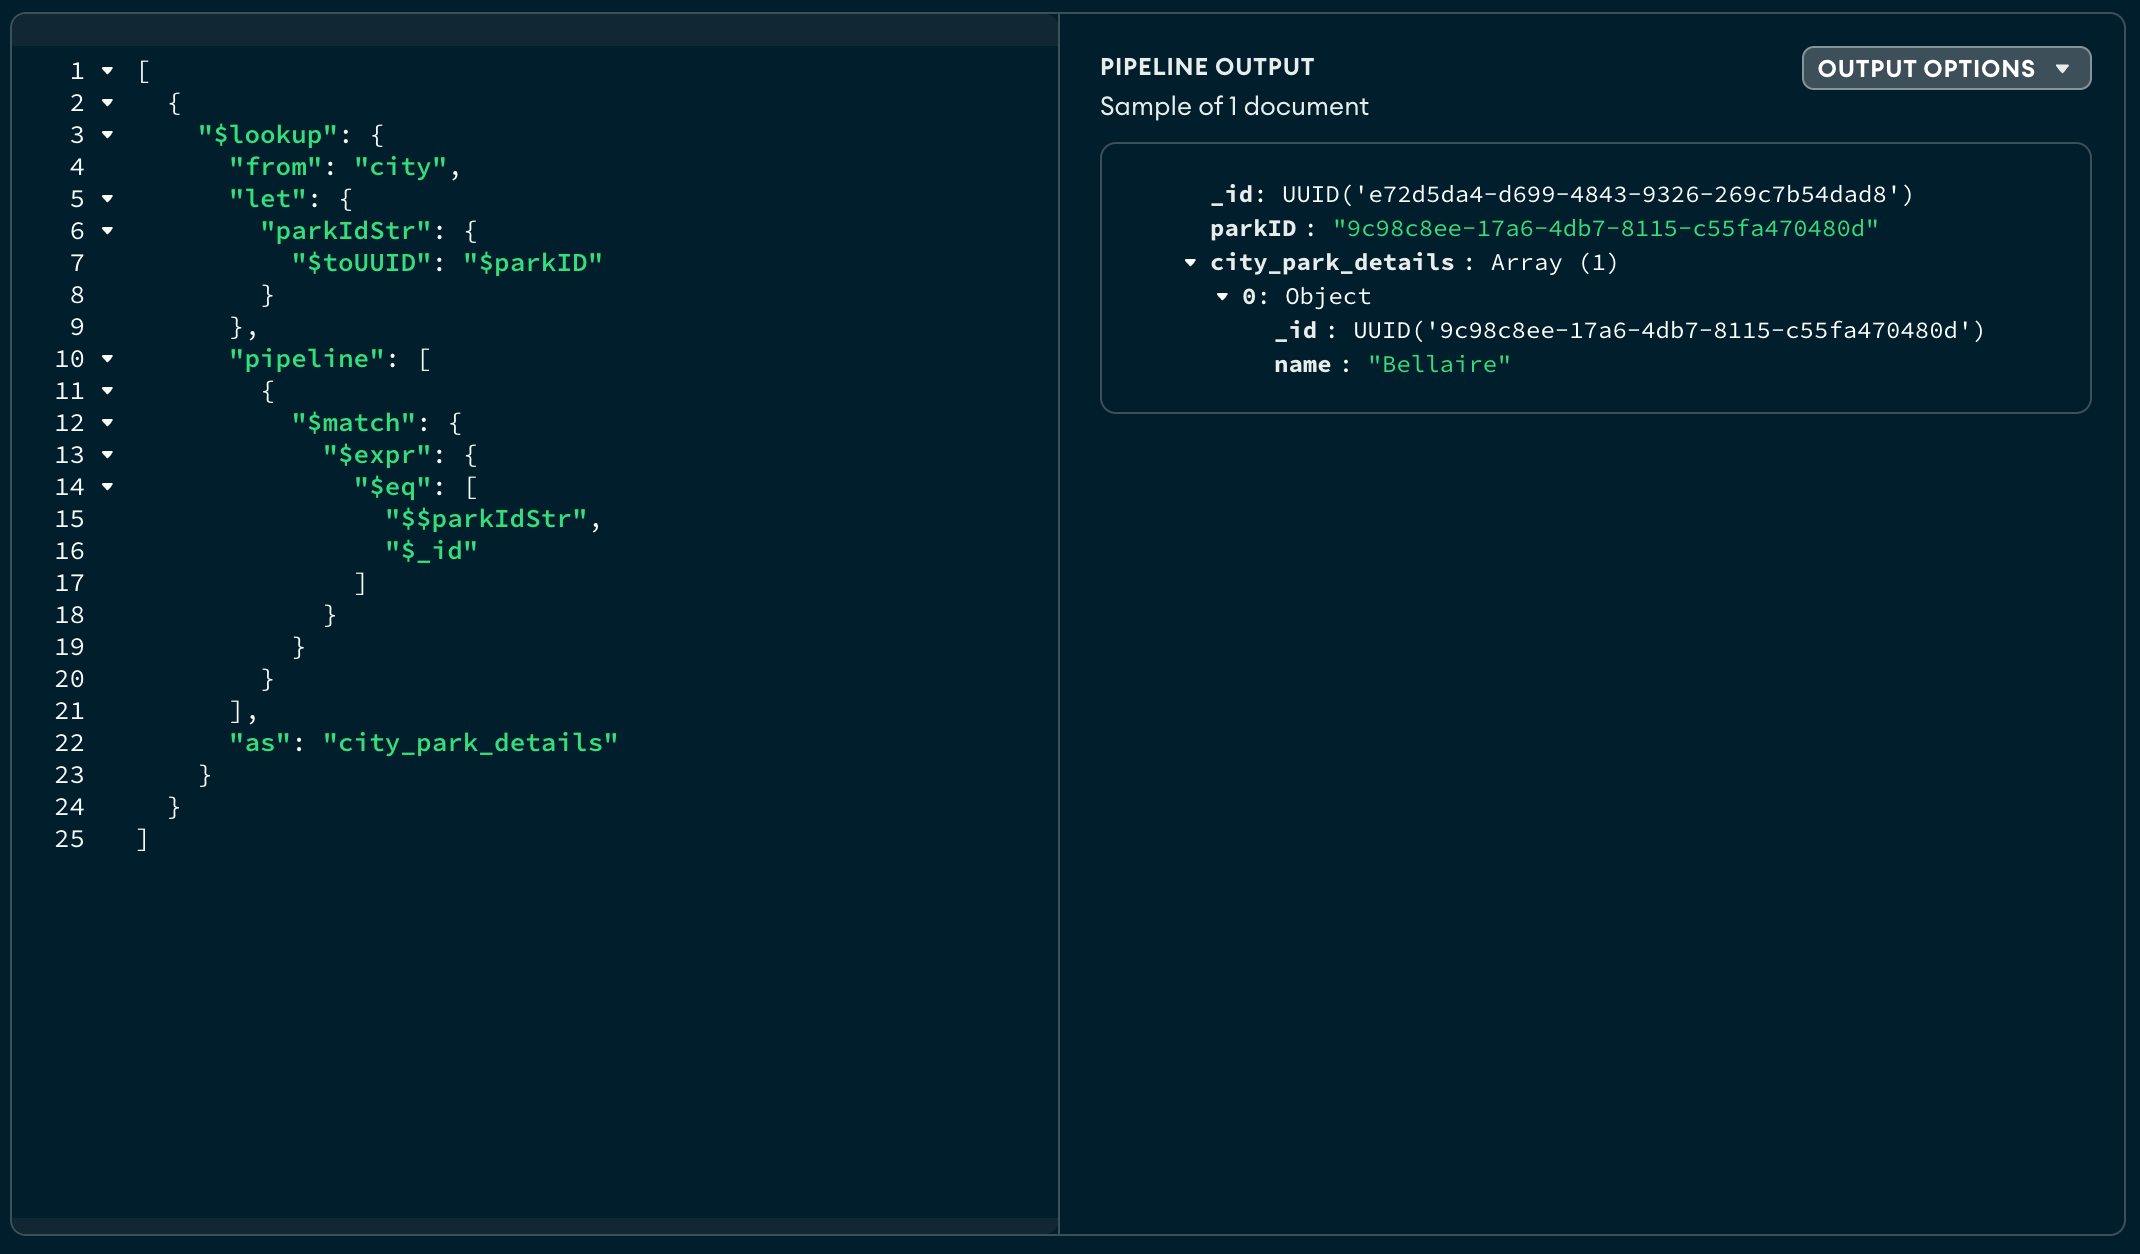Open the OUTPUT OPTIONS dropdown
2140x1254 pixels.
[x=1945, y=68]
